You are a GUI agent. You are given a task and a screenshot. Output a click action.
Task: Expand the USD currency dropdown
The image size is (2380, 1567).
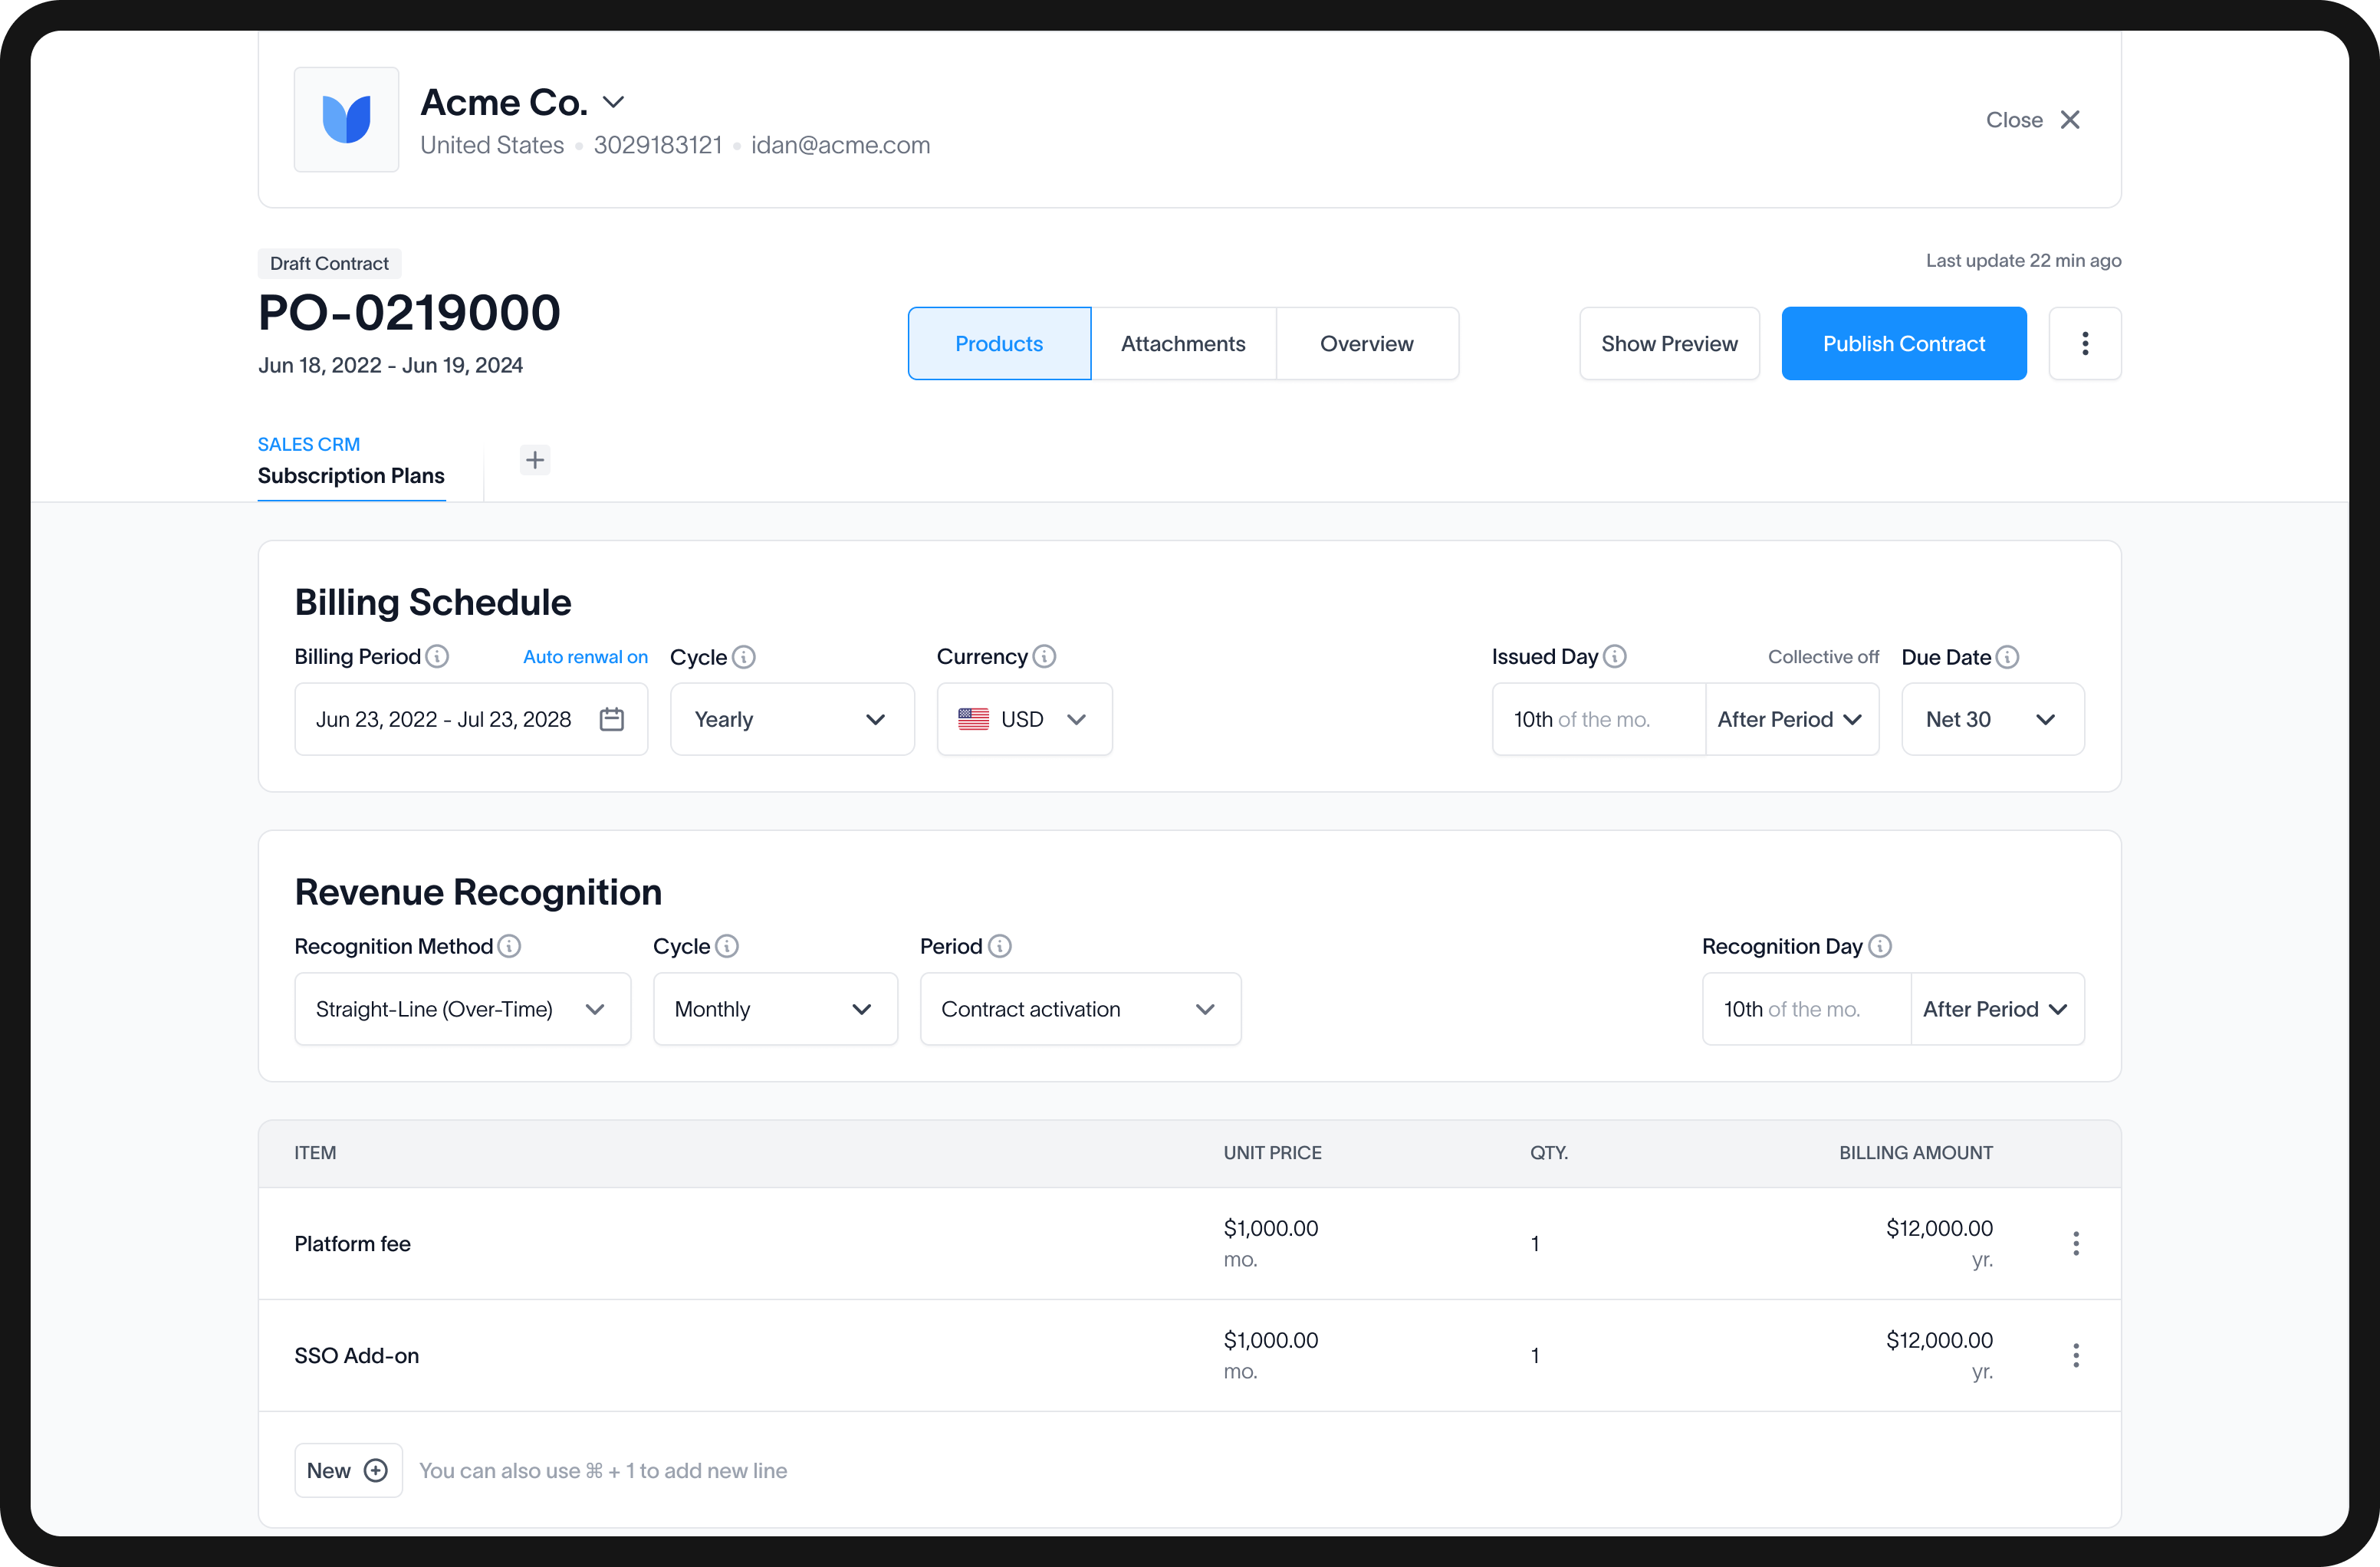[x=1023, y=719]
